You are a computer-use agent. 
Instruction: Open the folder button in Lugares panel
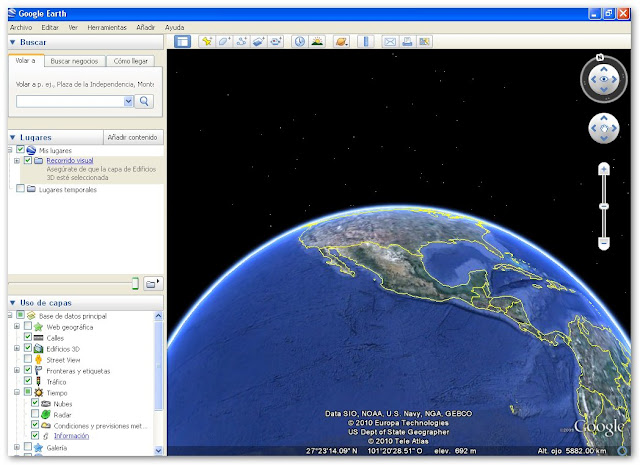point(153,284)
